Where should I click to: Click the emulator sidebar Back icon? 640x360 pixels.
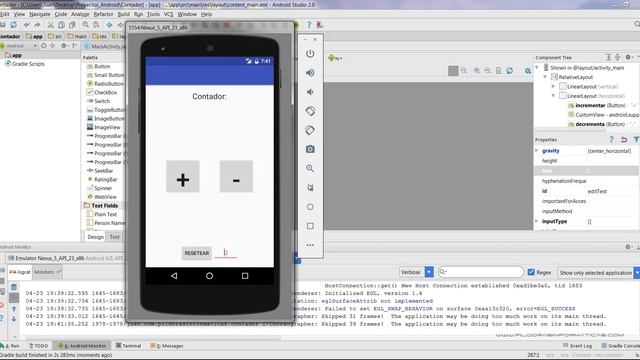click(x=310, y=187)
